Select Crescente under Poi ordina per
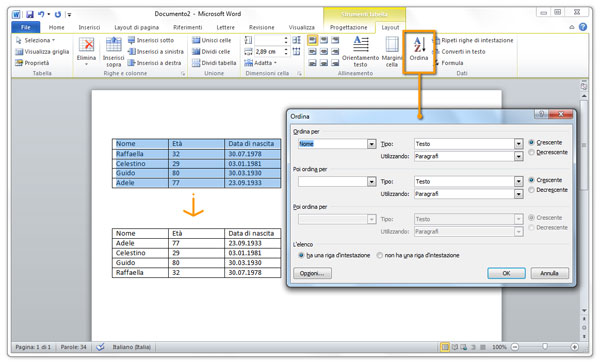 [x=531, y=180]
